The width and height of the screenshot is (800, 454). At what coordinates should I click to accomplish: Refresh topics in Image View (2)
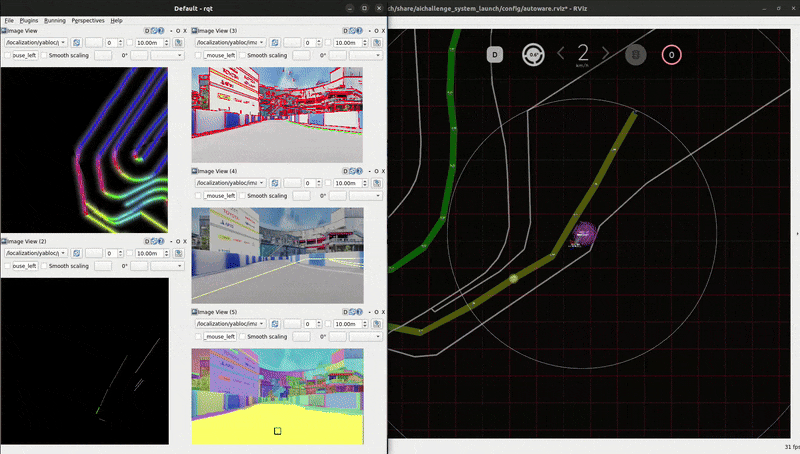point(77,254)
